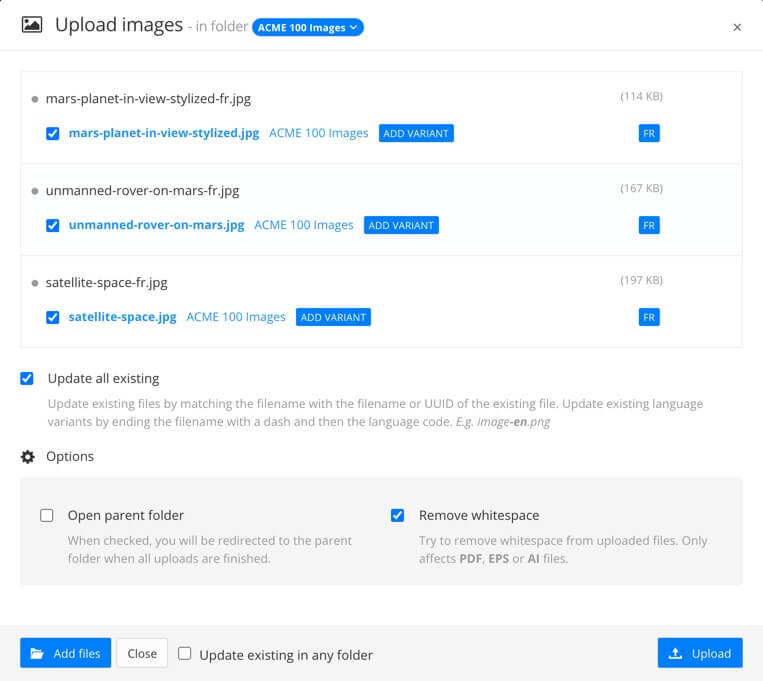
Task: Uncheck the unmanned-rover-on-mars.jpg checkbox
Action: [x=53, y=225]
